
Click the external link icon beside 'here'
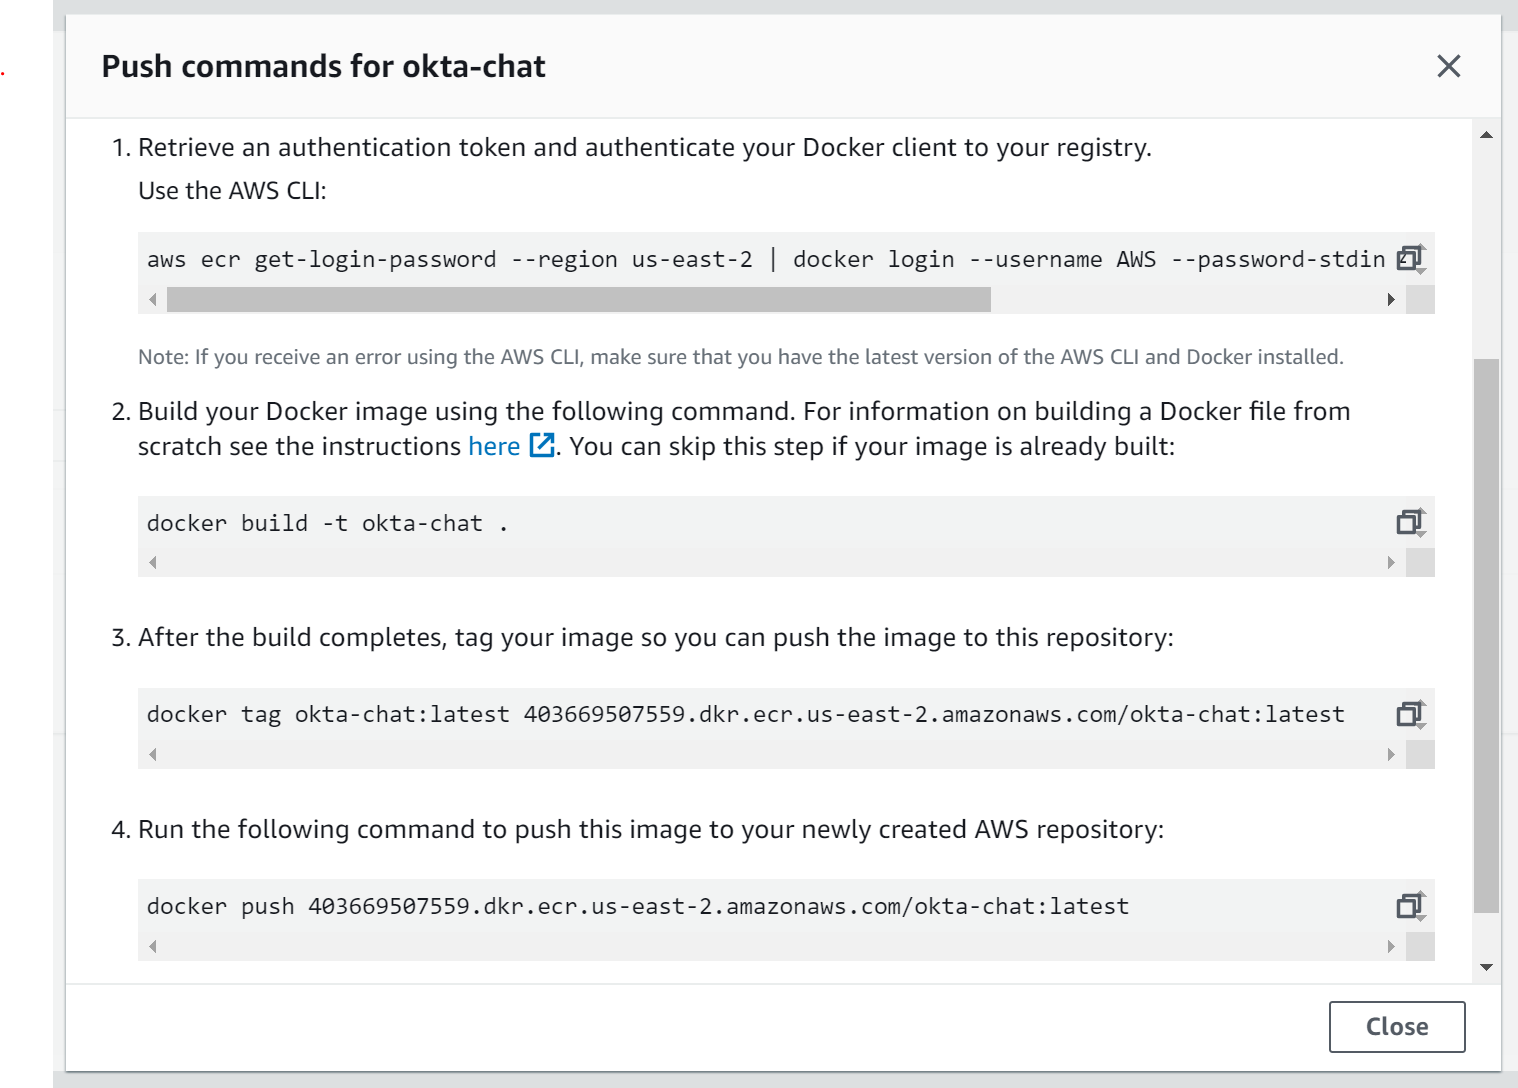(542, 446)
